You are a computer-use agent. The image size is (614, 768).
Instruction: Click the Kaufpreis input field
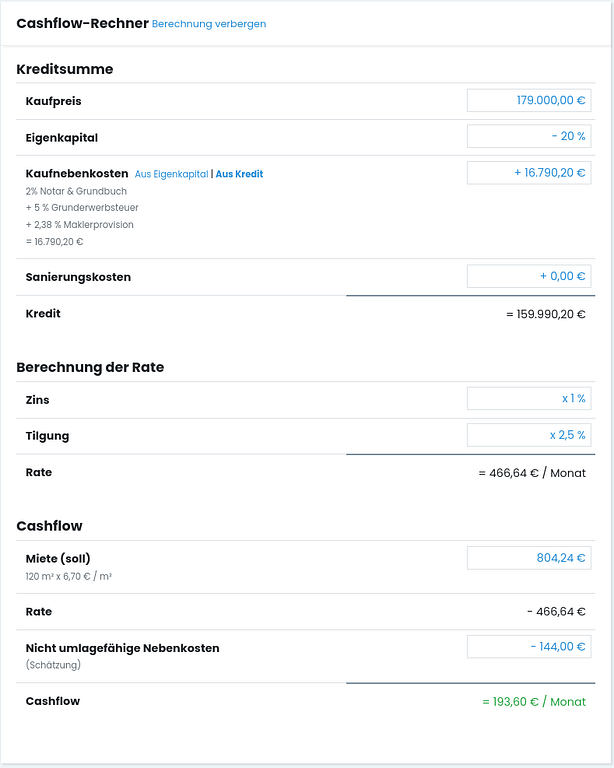click(x=528, y=101)
